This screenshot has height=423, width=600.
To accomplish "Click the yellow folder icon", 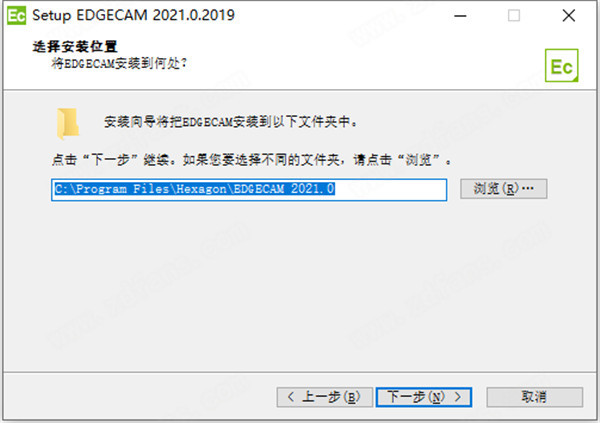I will [x=68, y=124].
